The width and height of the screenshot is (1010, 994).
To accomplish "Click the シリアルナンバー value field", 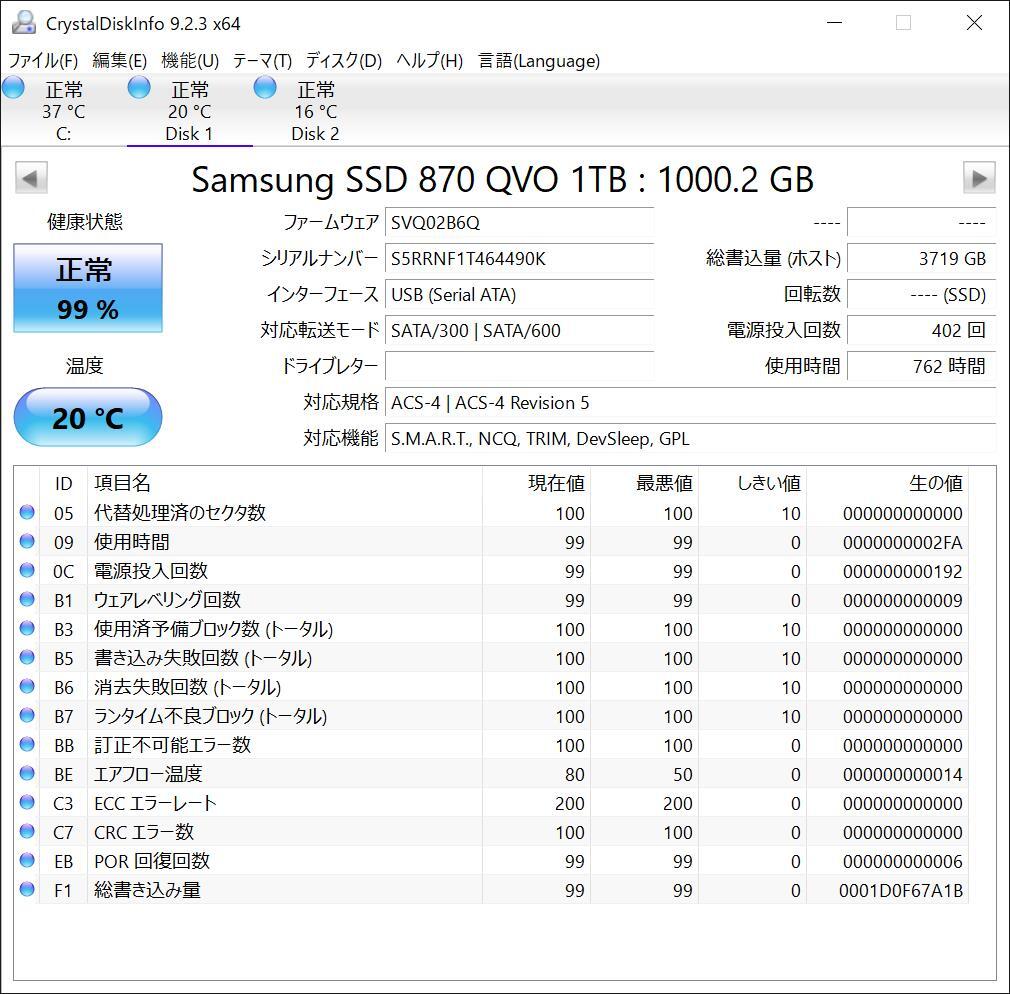I will 519,259.
